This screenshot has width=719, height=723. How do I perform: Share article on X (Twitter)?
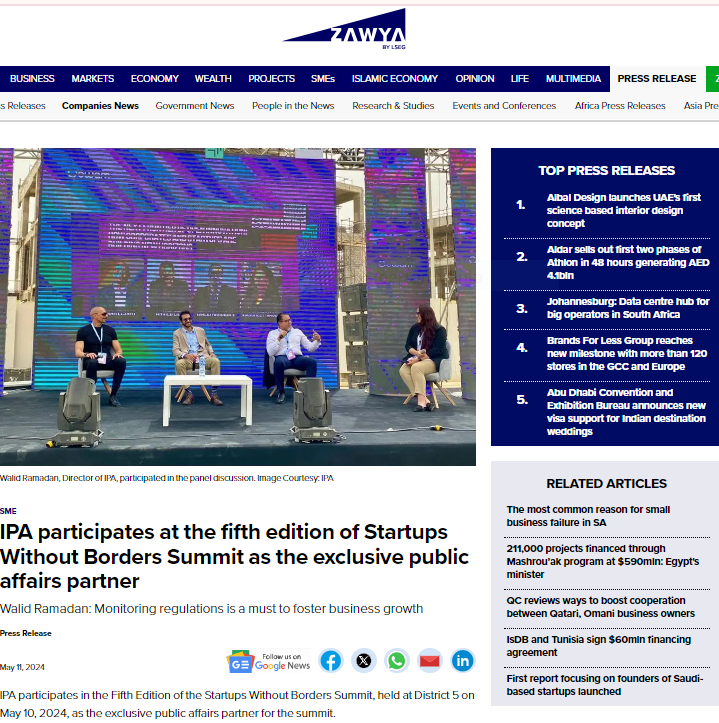click(363, 661)
